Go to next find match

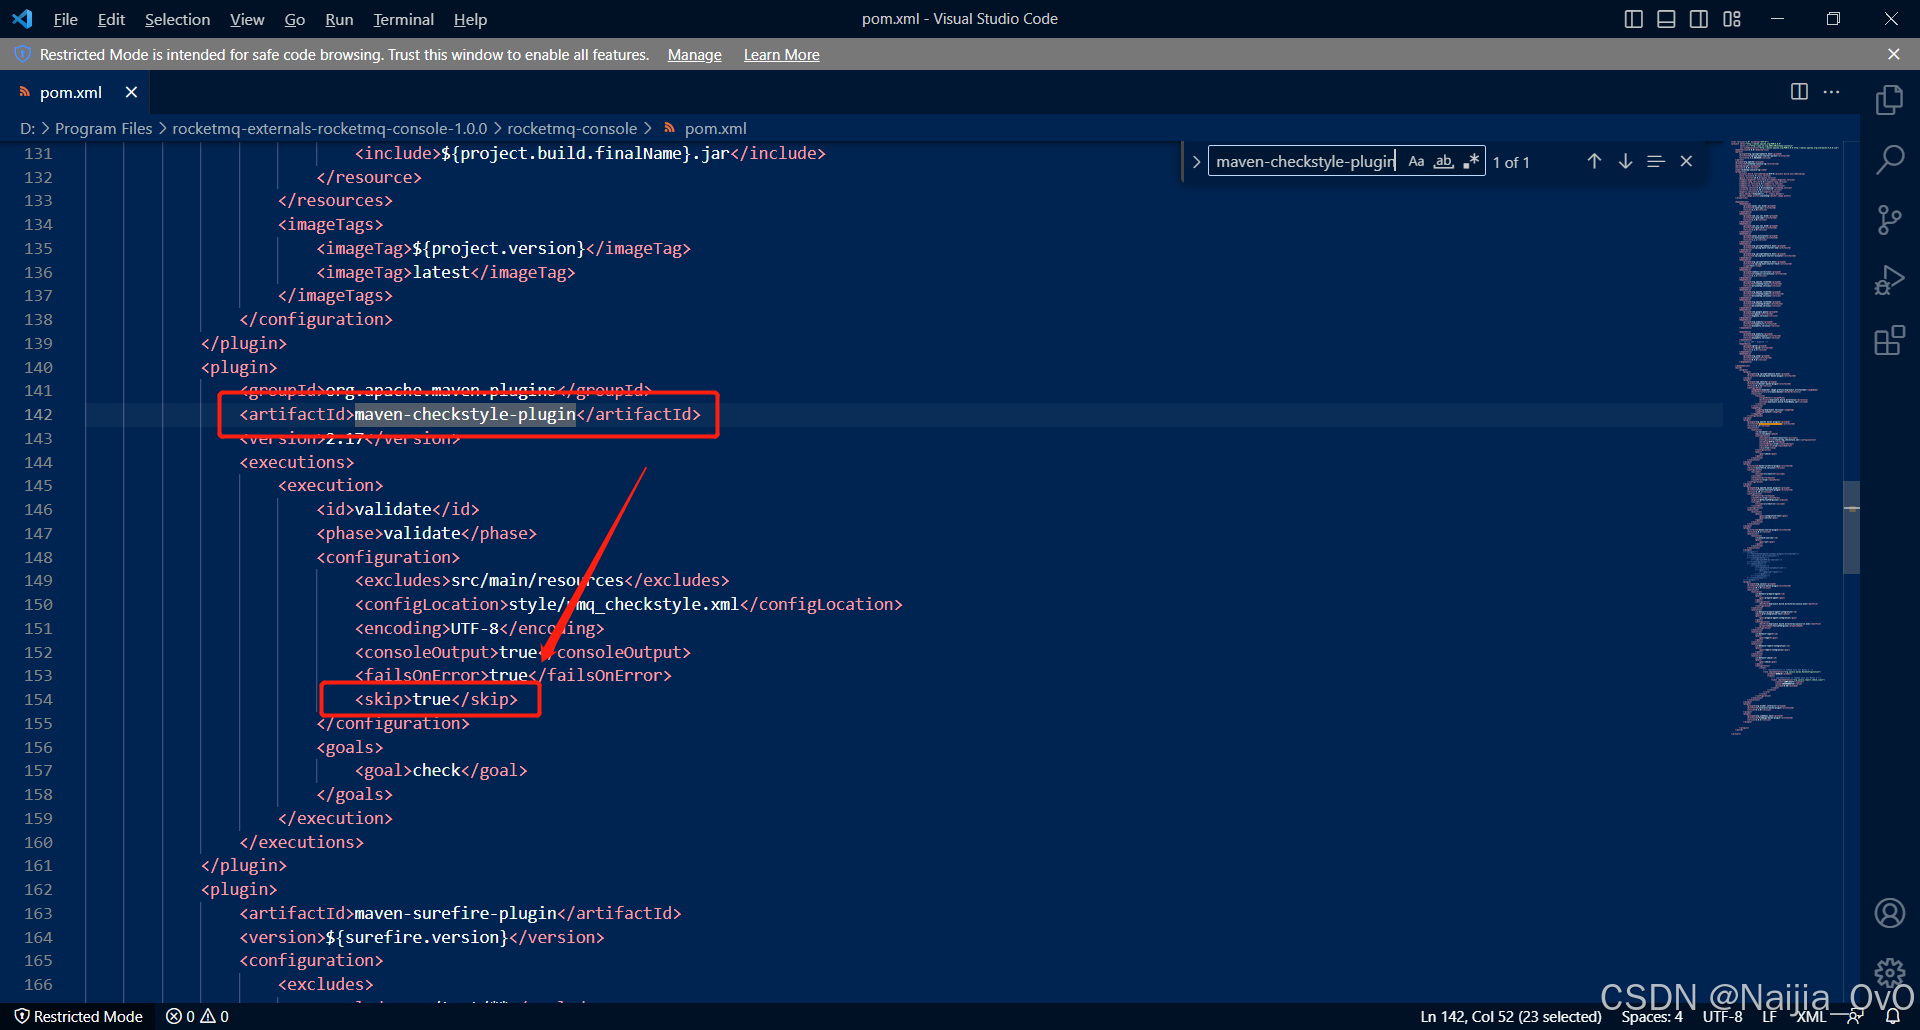[x=1625, y=161]
